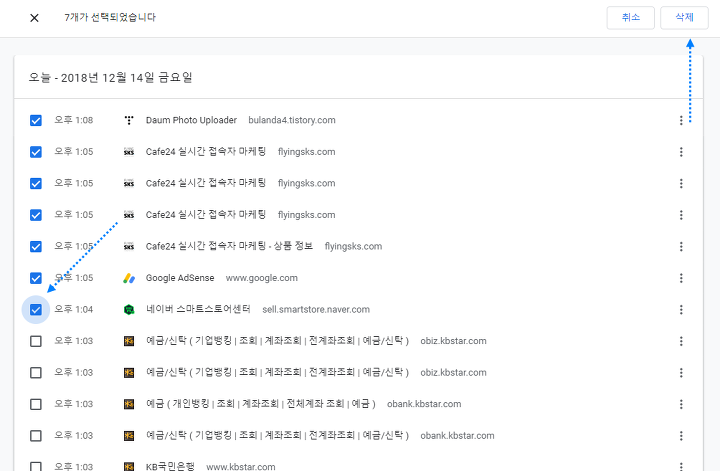
Task: Click the 취소 button
Action: 630,17
